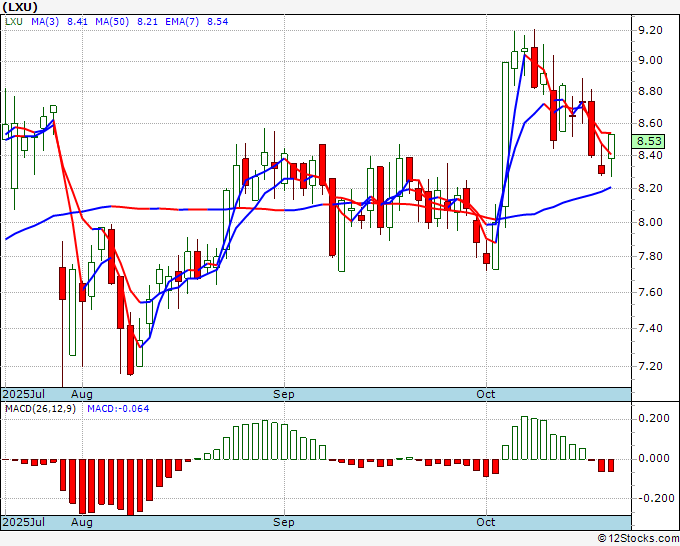680x546 pixels.
Task: Click the EMA(7) value 8.54
Action: coord(217,21)
